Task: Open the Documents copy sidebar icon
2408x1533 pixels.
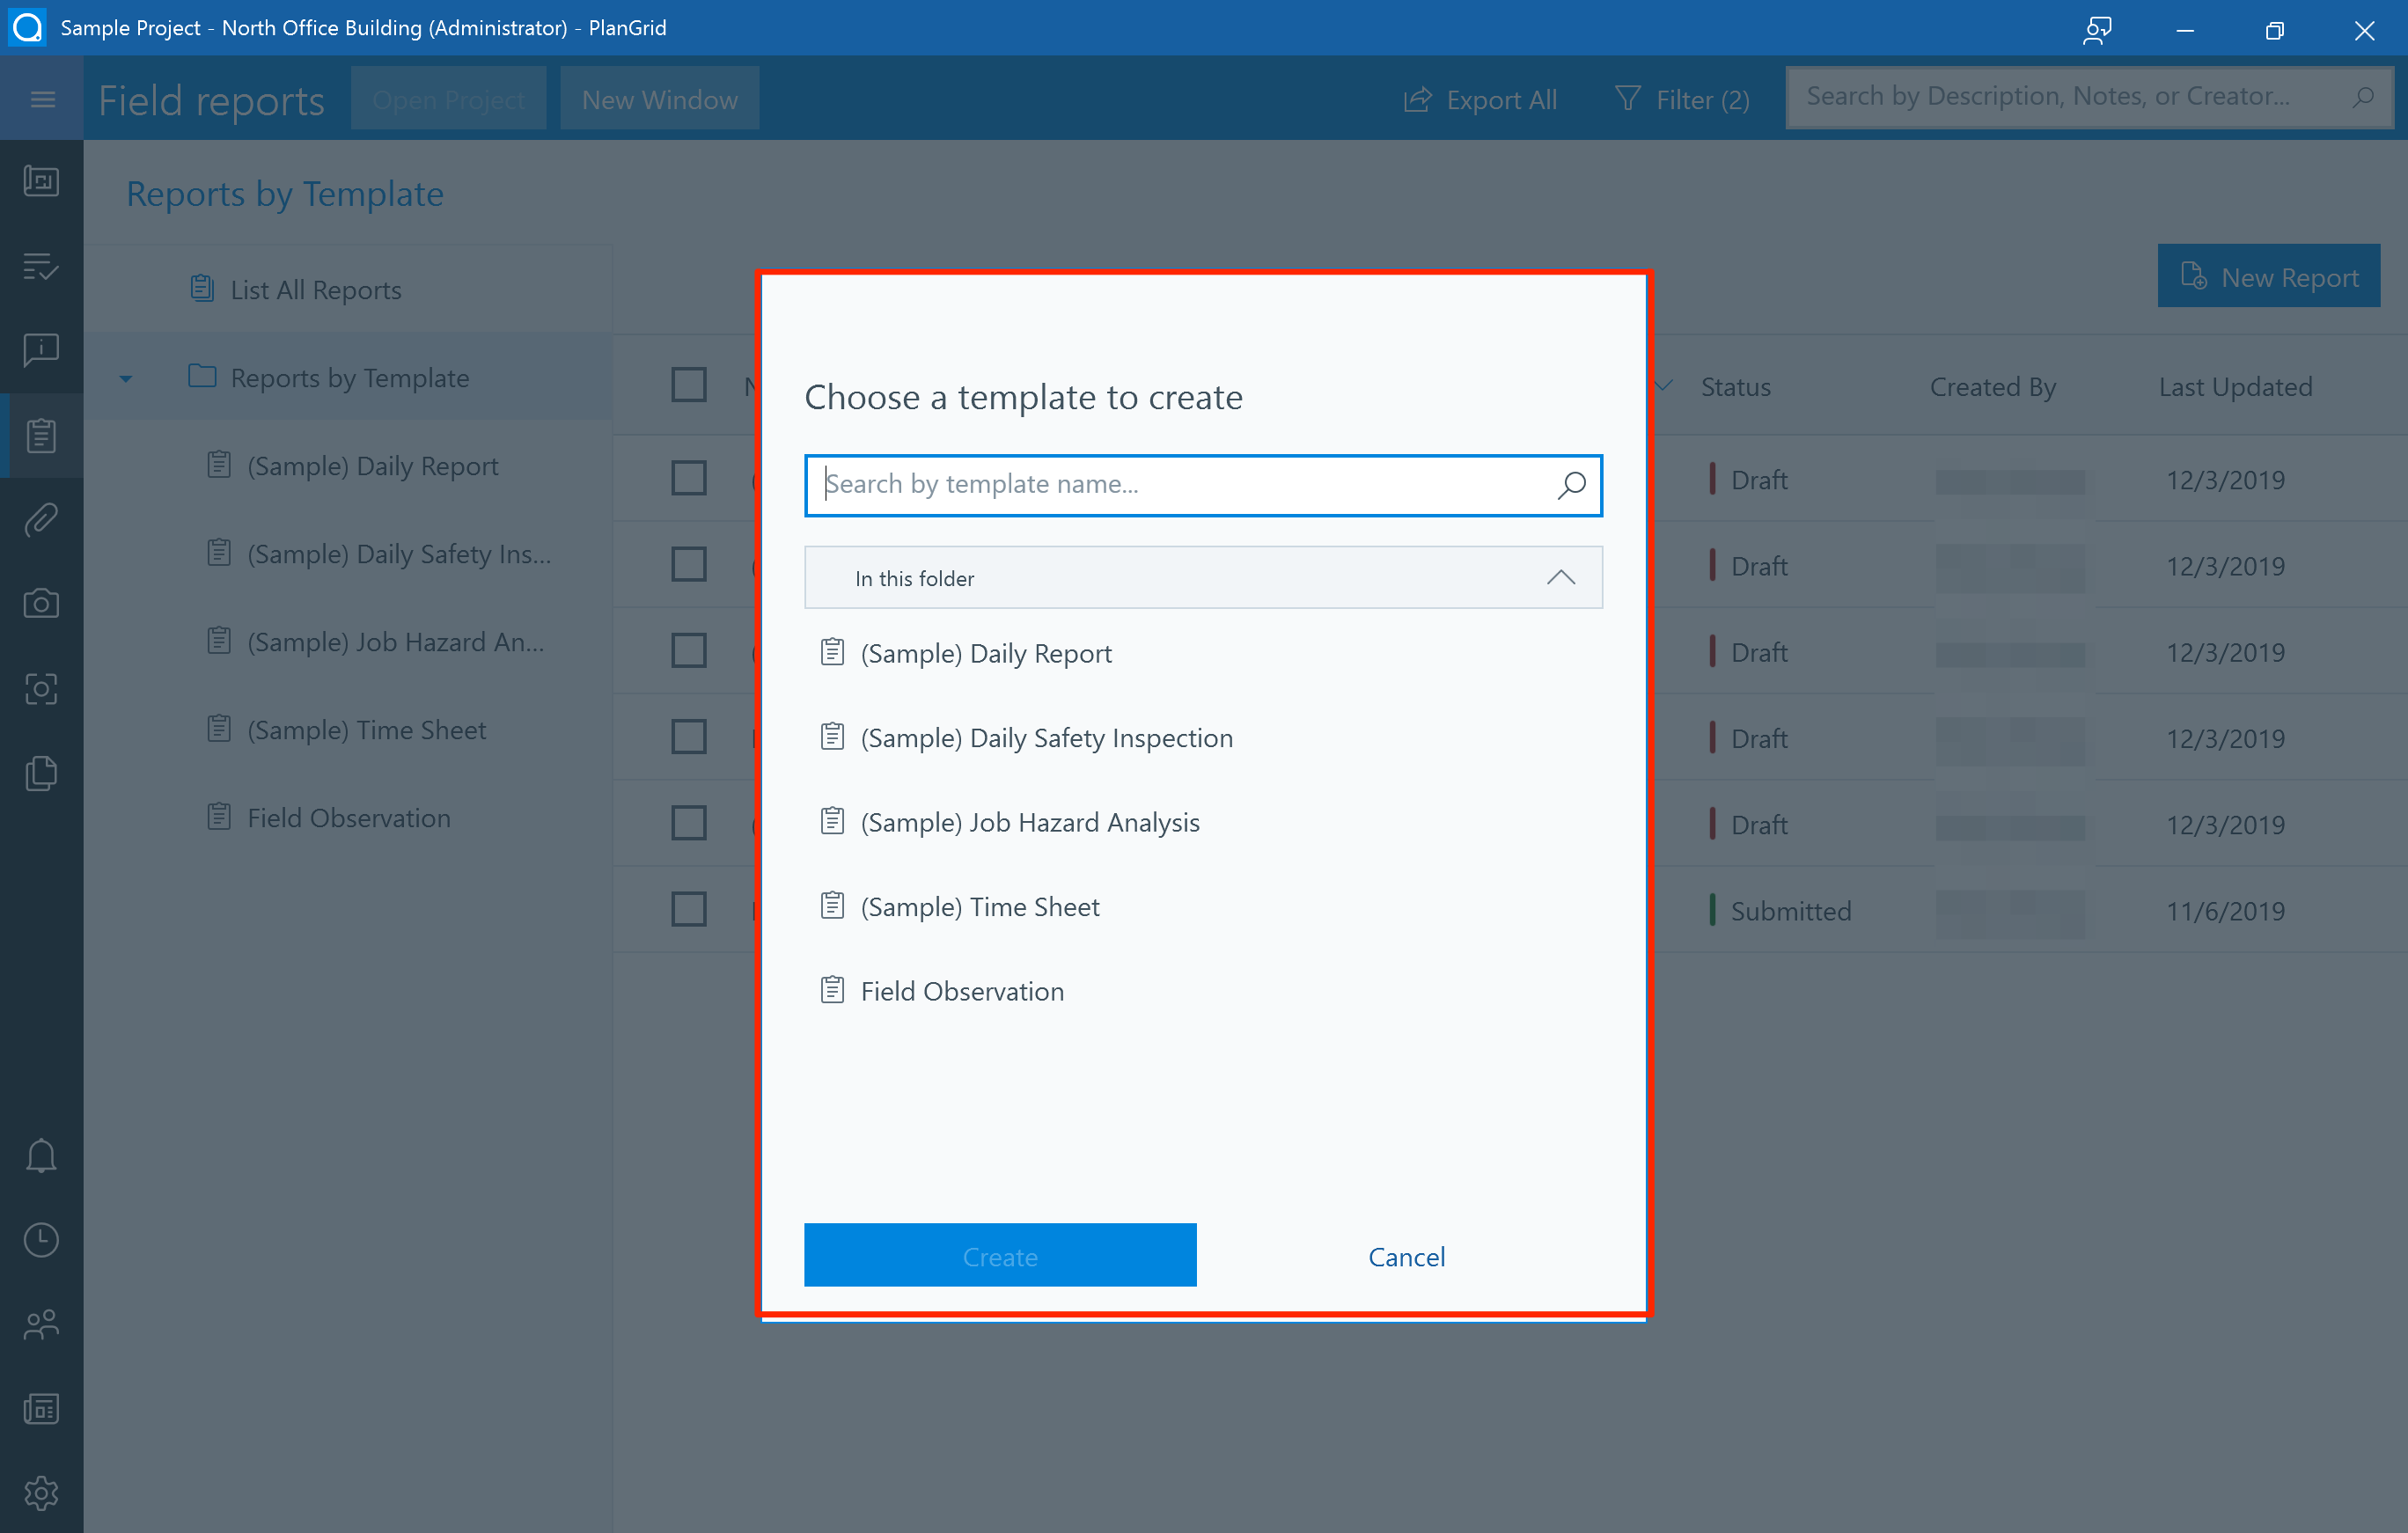Action: pos(41,773)
